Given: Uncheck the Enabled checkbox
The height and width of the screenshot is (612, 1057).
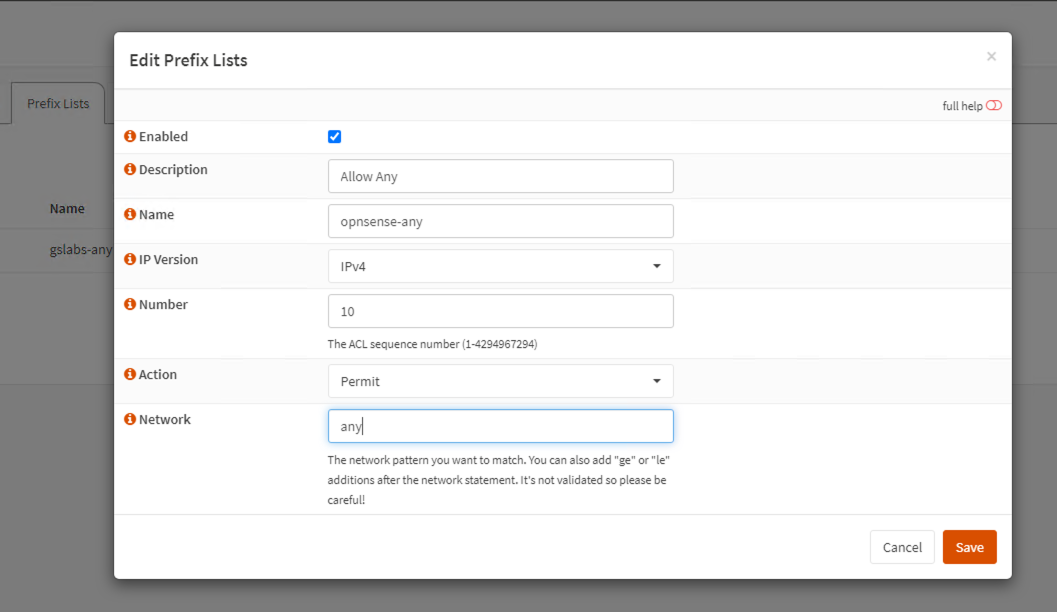Looking at the screenshot, I should click(x=334, y=137).
